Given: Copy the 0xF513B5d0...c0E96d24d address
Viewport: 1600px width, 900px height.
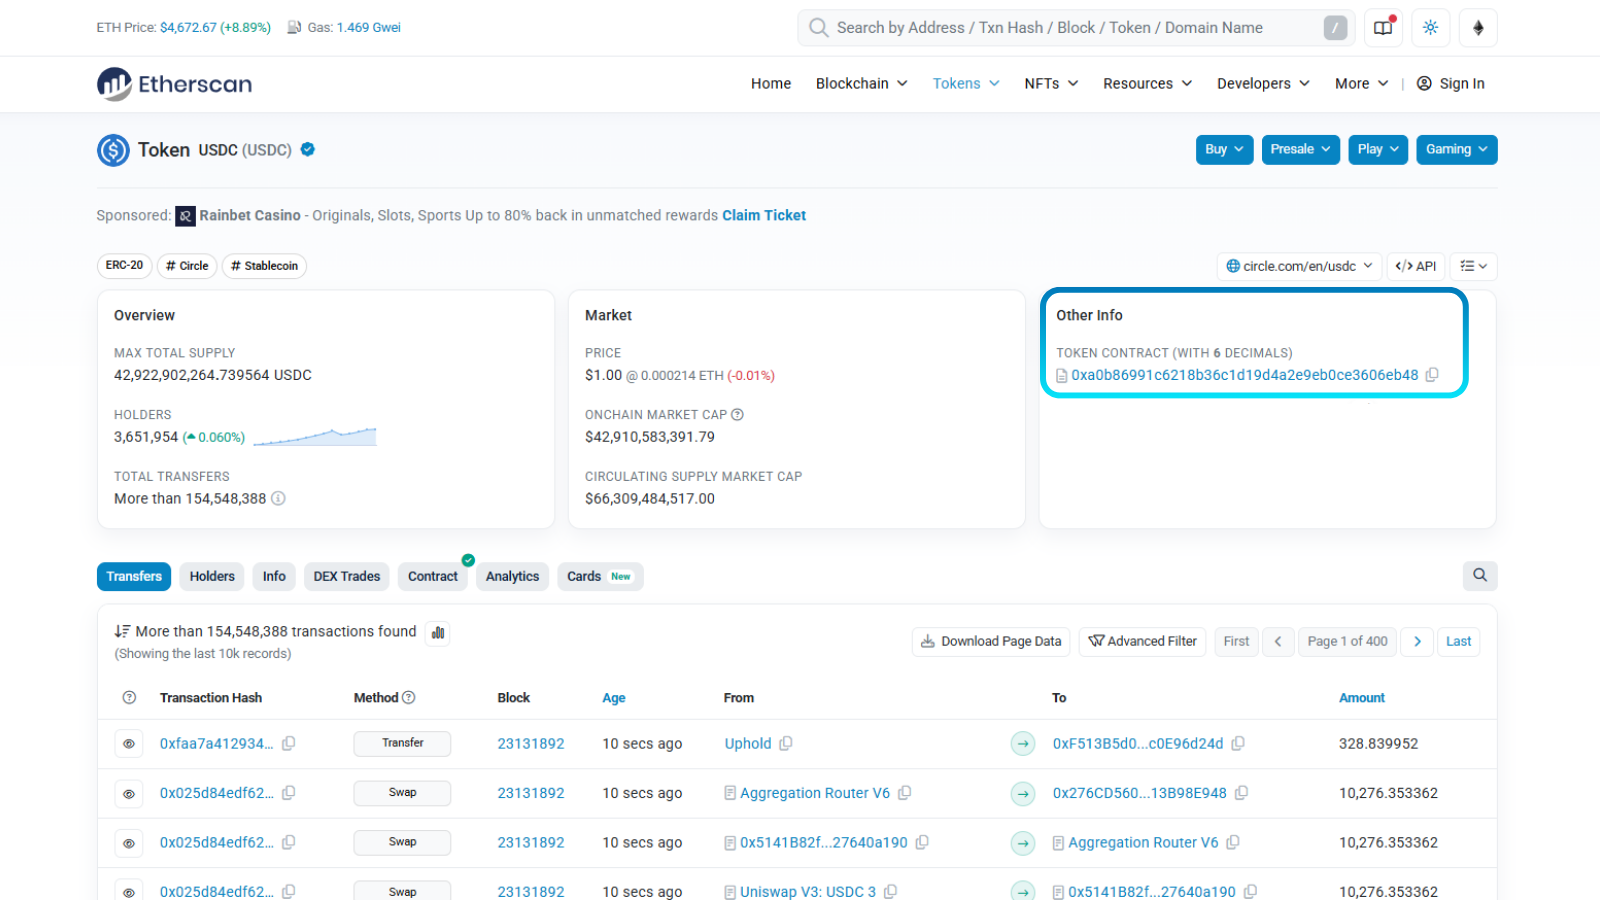Looking at the screenshot, I should [x=1238, y=743].
